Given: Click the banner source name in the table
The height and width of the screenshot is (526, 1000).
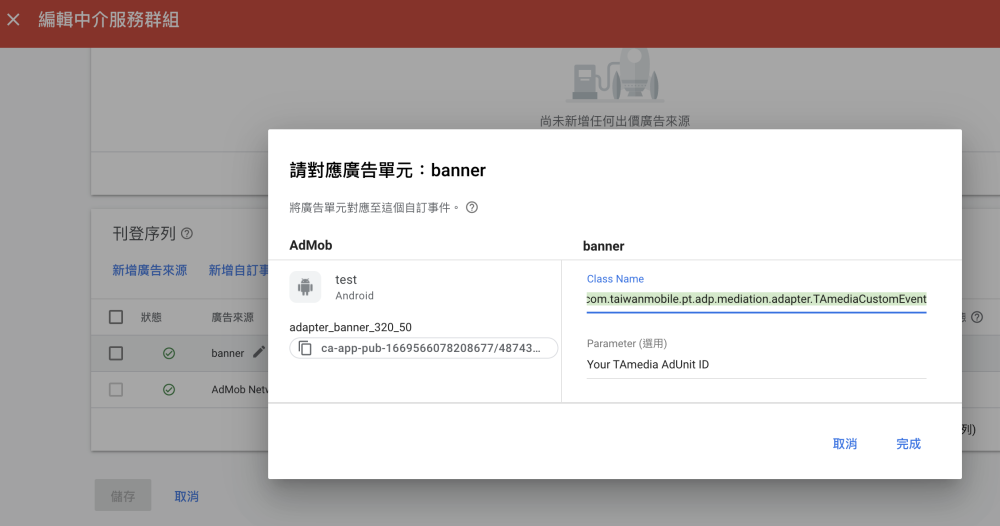Looking at the screenshot, I should click(228, 353).
